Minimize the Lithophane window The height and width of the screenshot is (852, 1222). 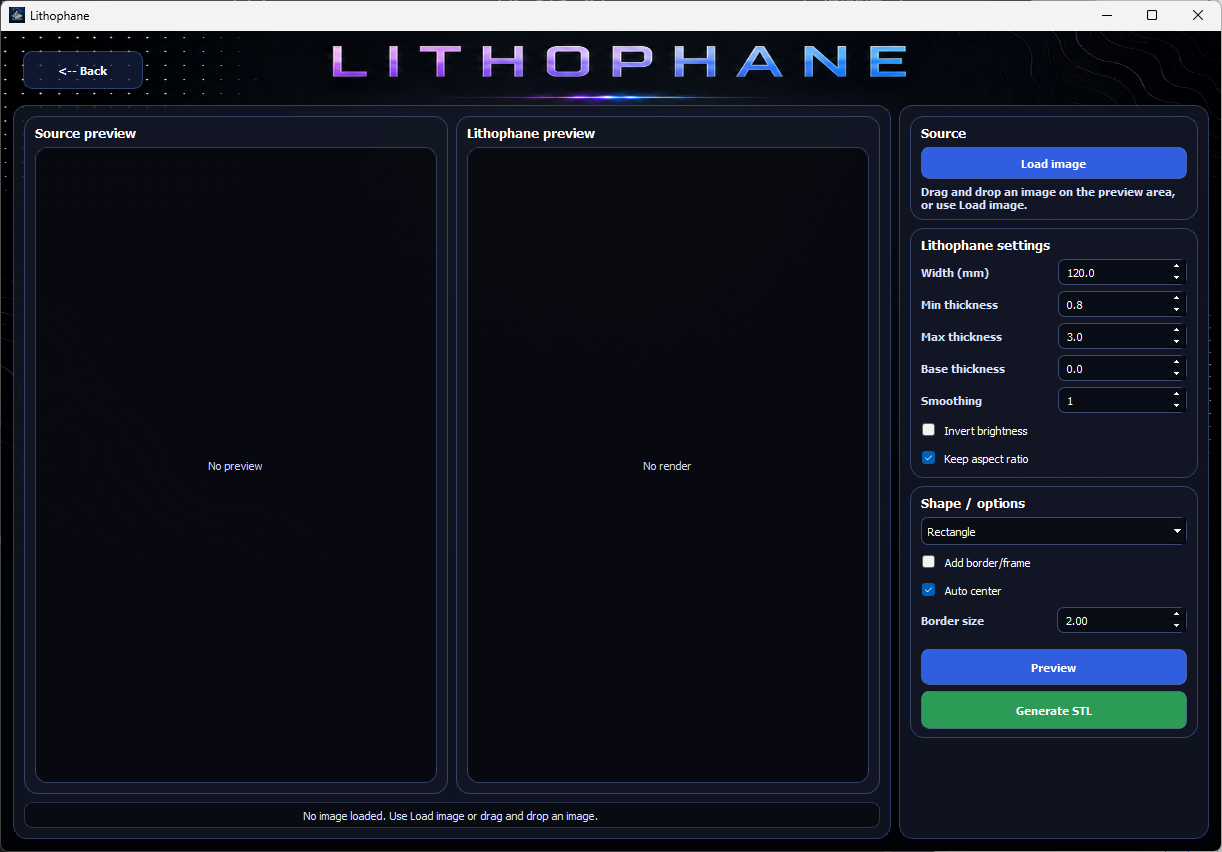pos(1106,15)
